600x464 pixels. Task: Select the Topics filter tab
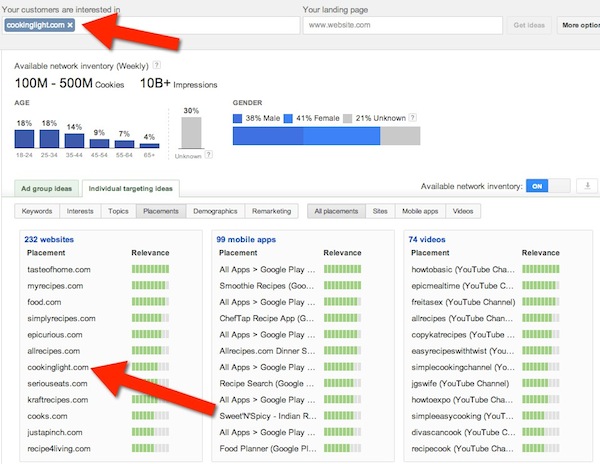pos(118,211)
